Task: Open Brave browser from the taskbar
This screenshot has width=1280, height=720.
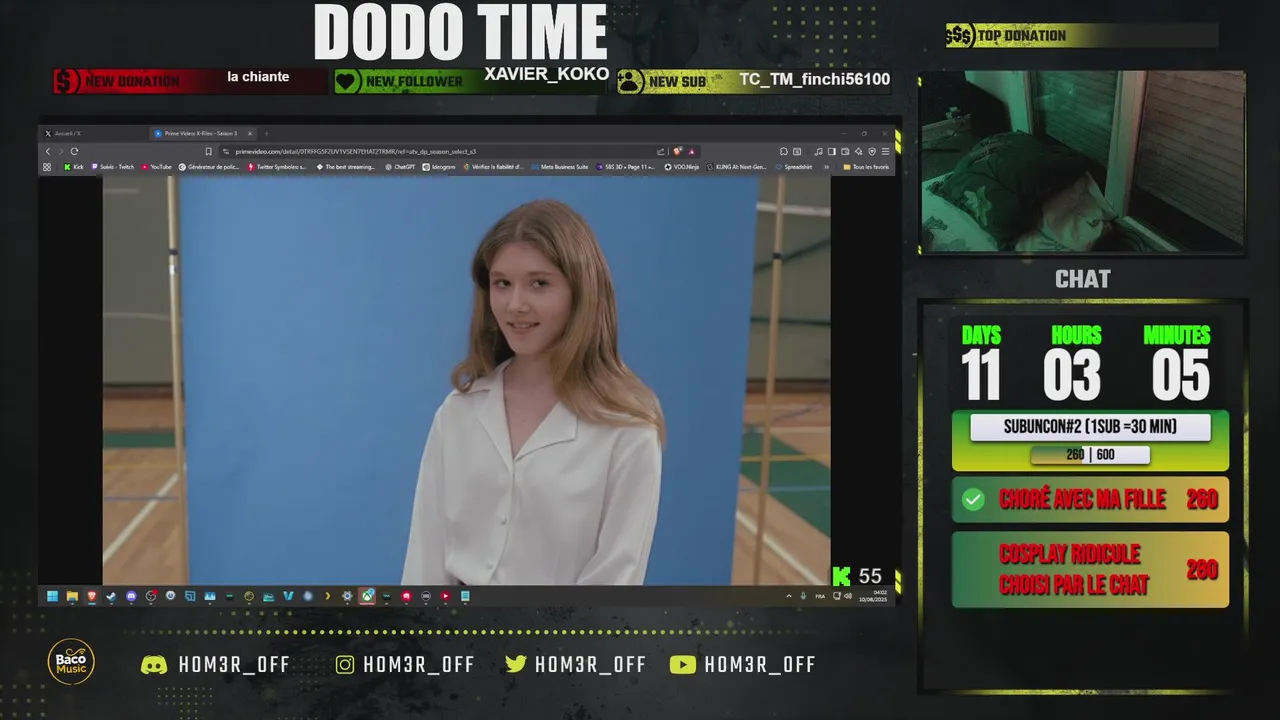Action: (92, 596)
